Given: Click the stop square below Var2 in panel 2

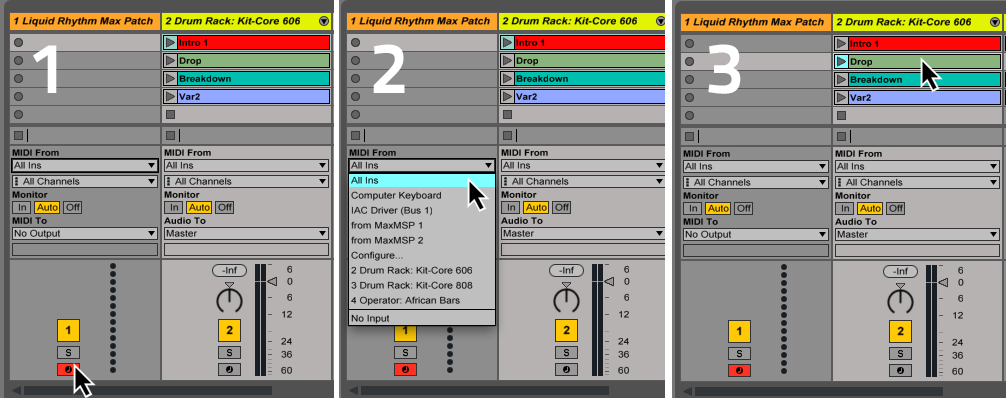Looking at the screenshot, I should [507, 115].
